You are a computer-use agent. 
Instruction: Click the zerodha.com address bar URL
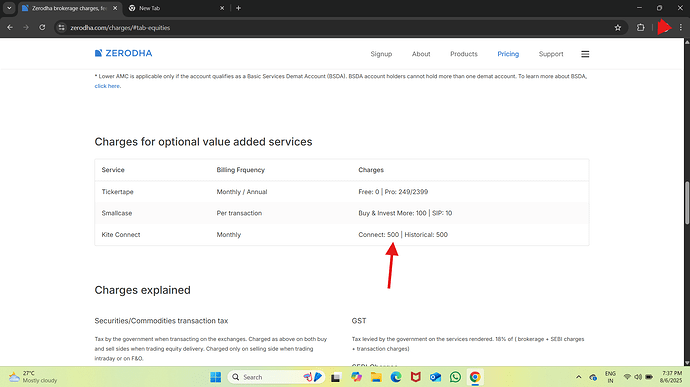pos(120,27)
